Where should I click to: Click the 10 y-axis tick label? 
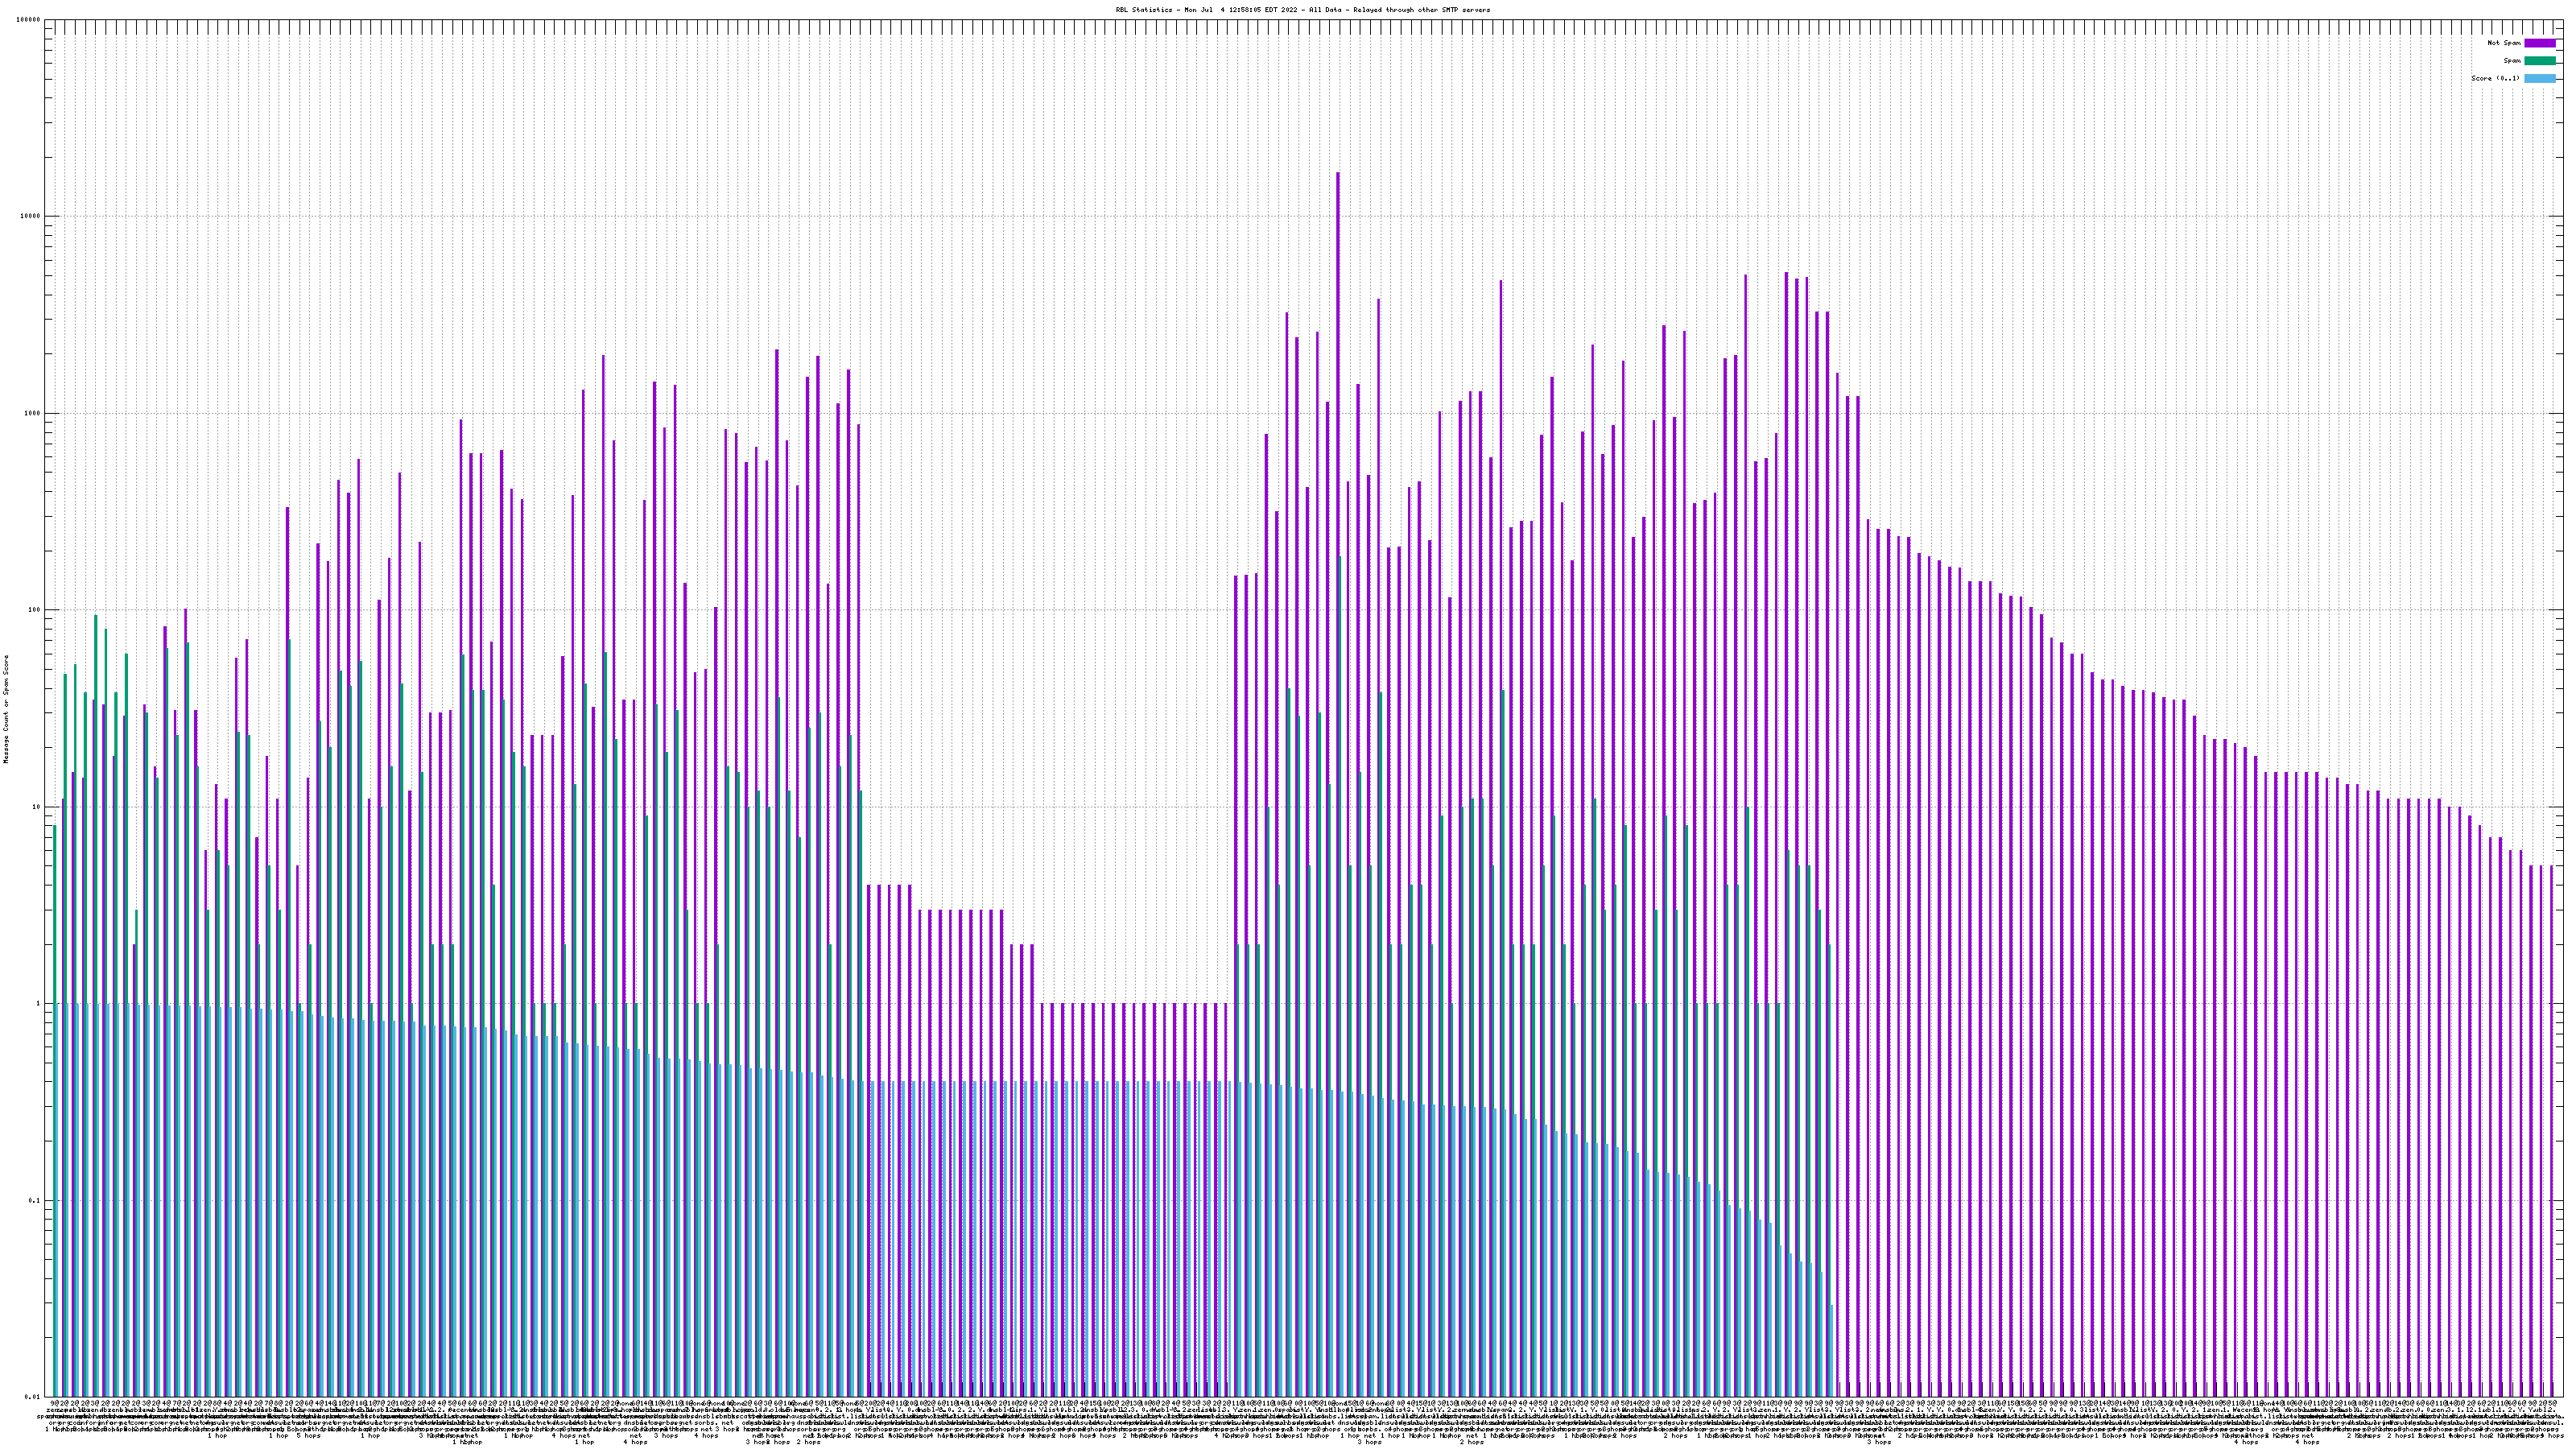pos(37,807)
